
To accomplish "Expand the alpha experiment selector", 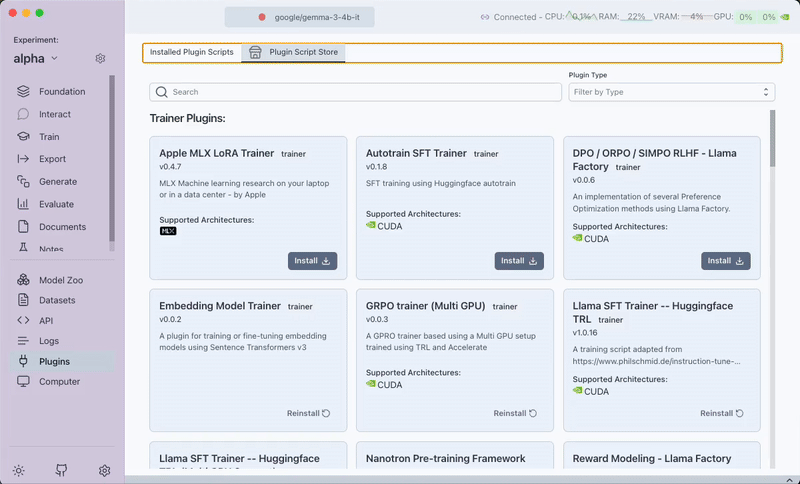I will [30, 59].
